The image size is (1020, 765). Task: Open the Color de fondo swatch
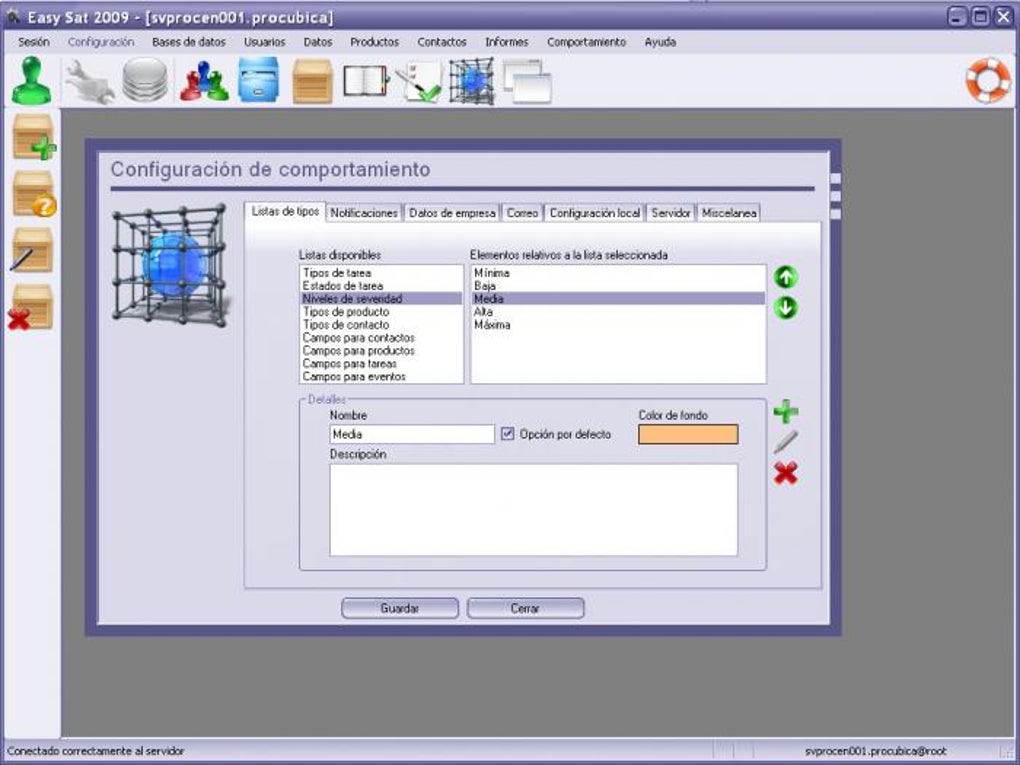point(690,434)
